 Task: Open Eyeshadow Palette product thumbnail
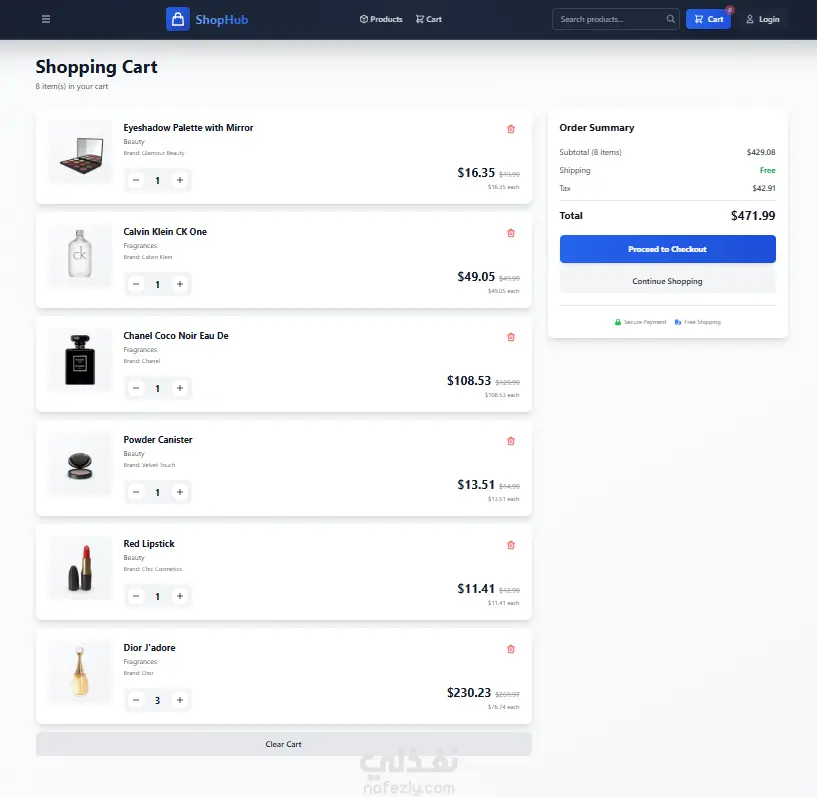pos(80,152)
